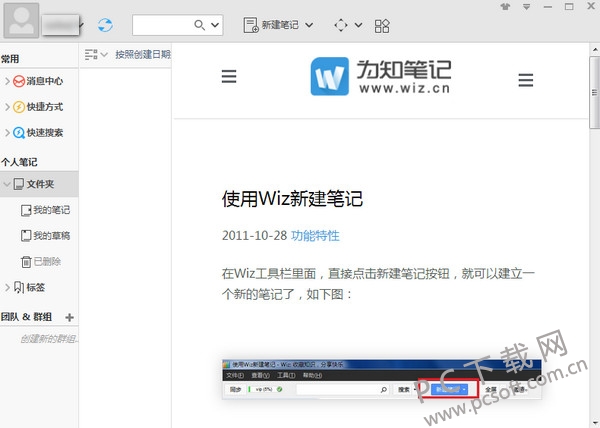
Task: Open dropdown next to fullscreen icon
Action: 358,25
